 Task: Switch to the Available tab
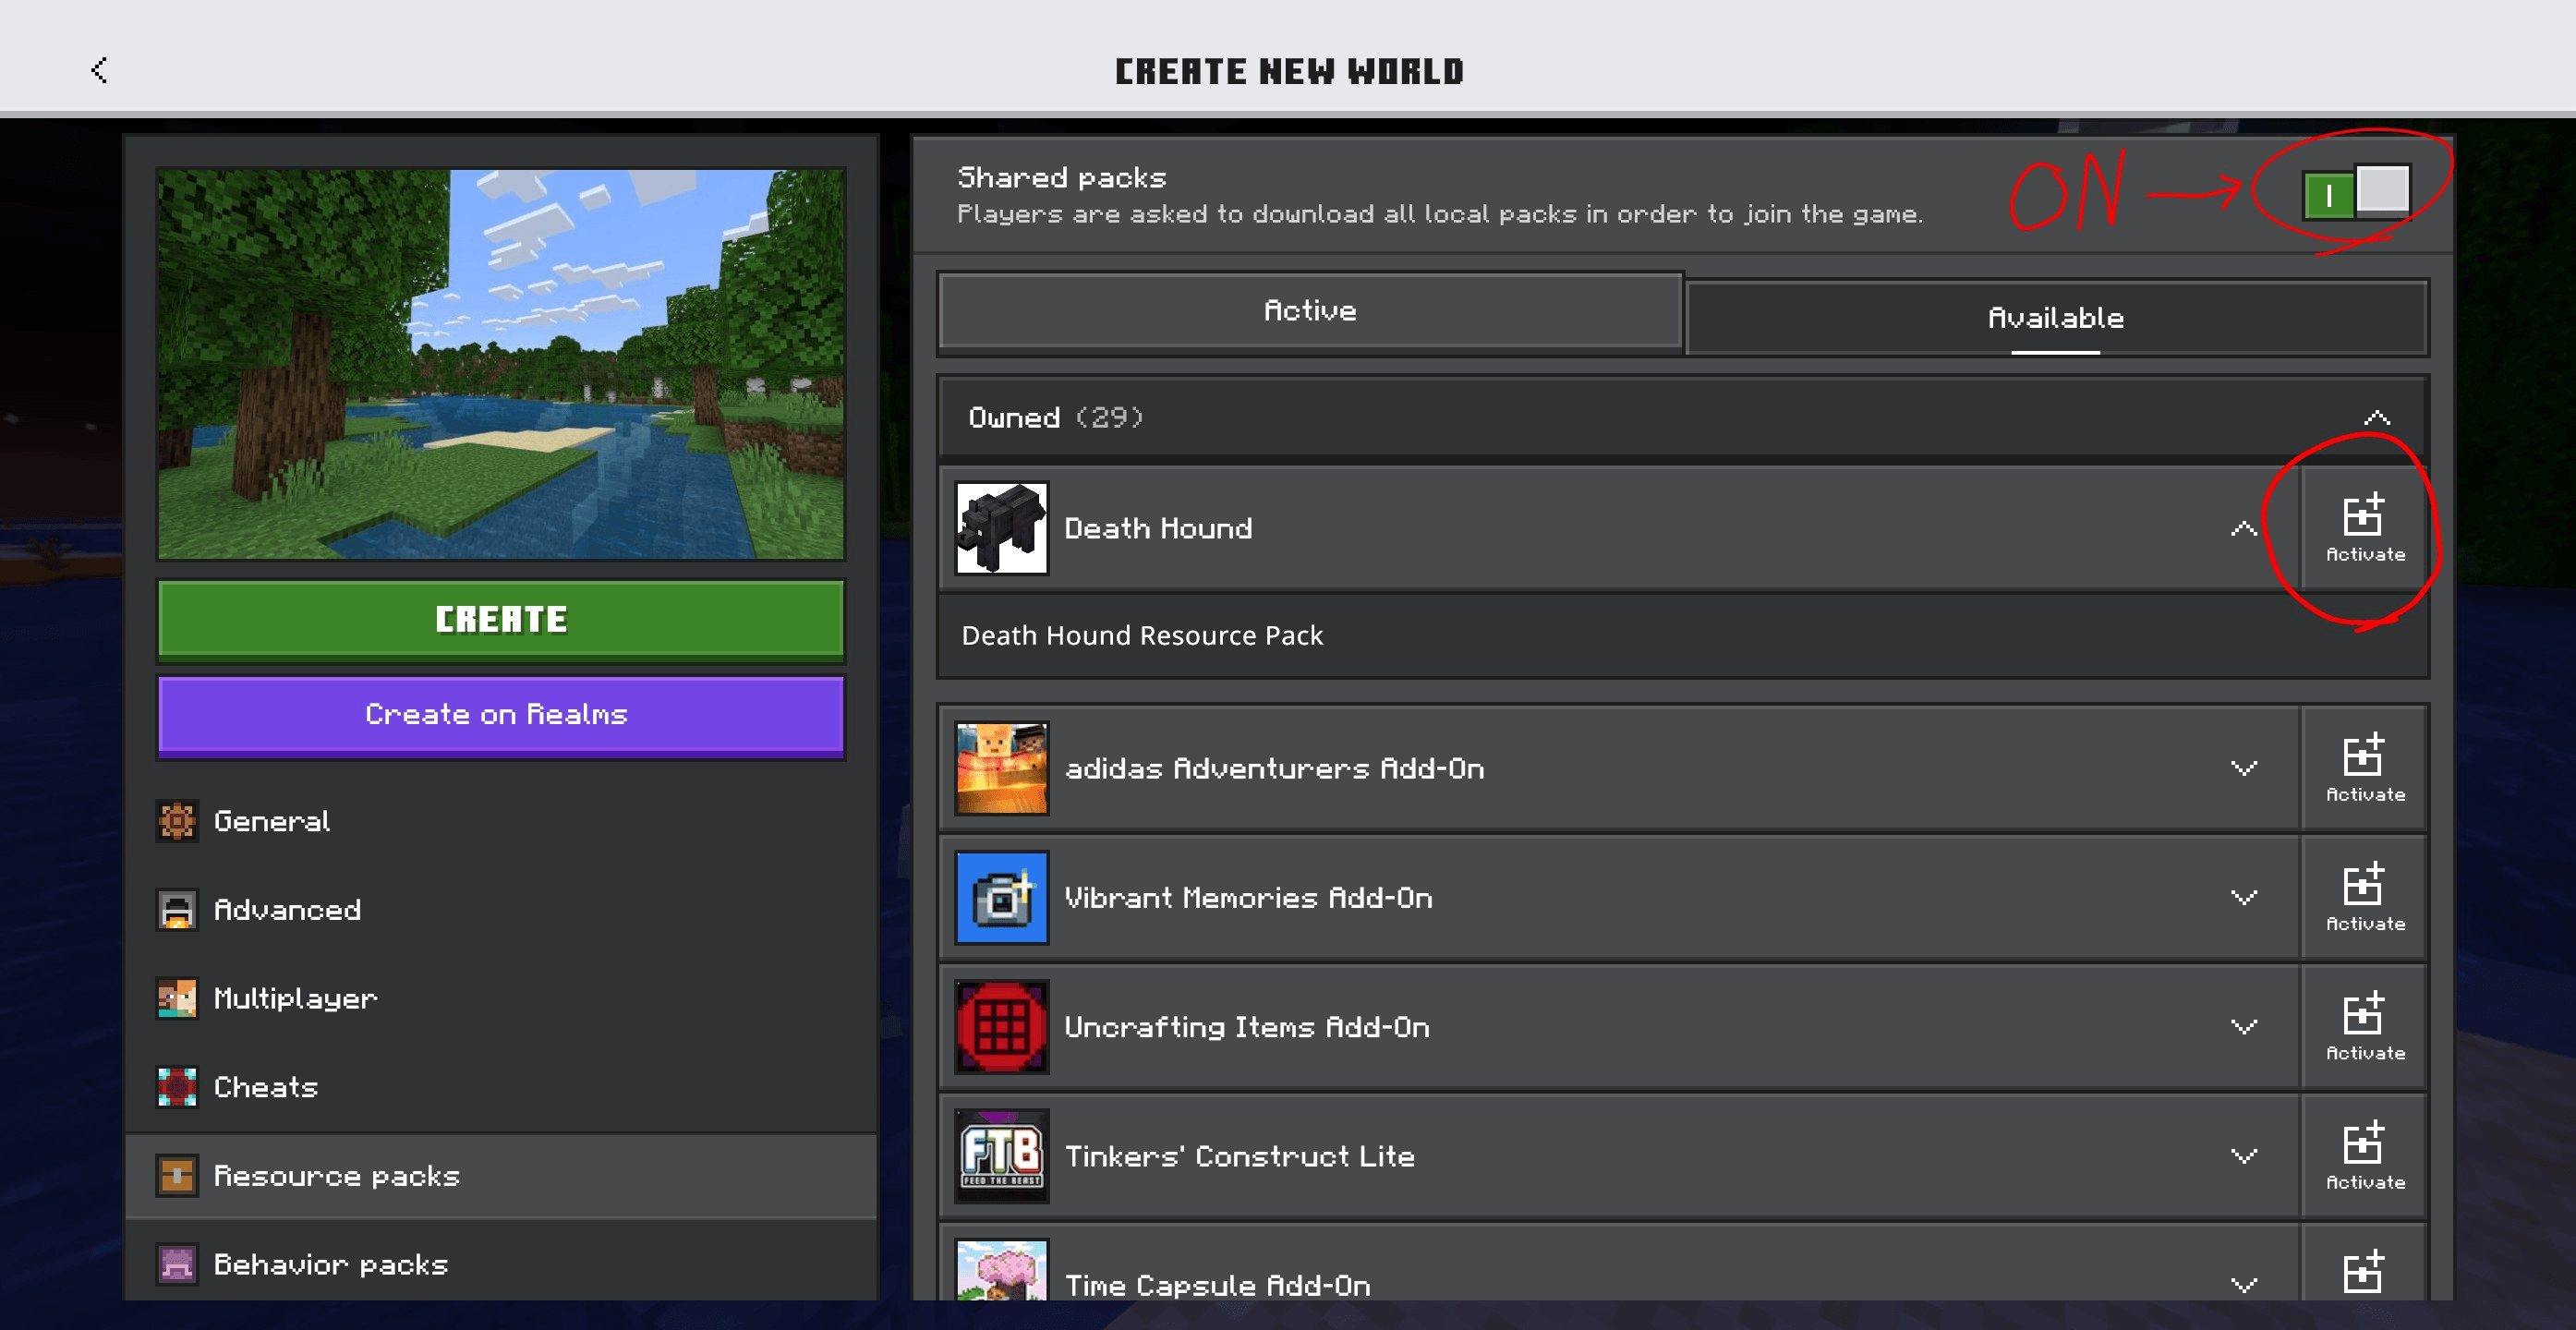tap(2056, 318)
